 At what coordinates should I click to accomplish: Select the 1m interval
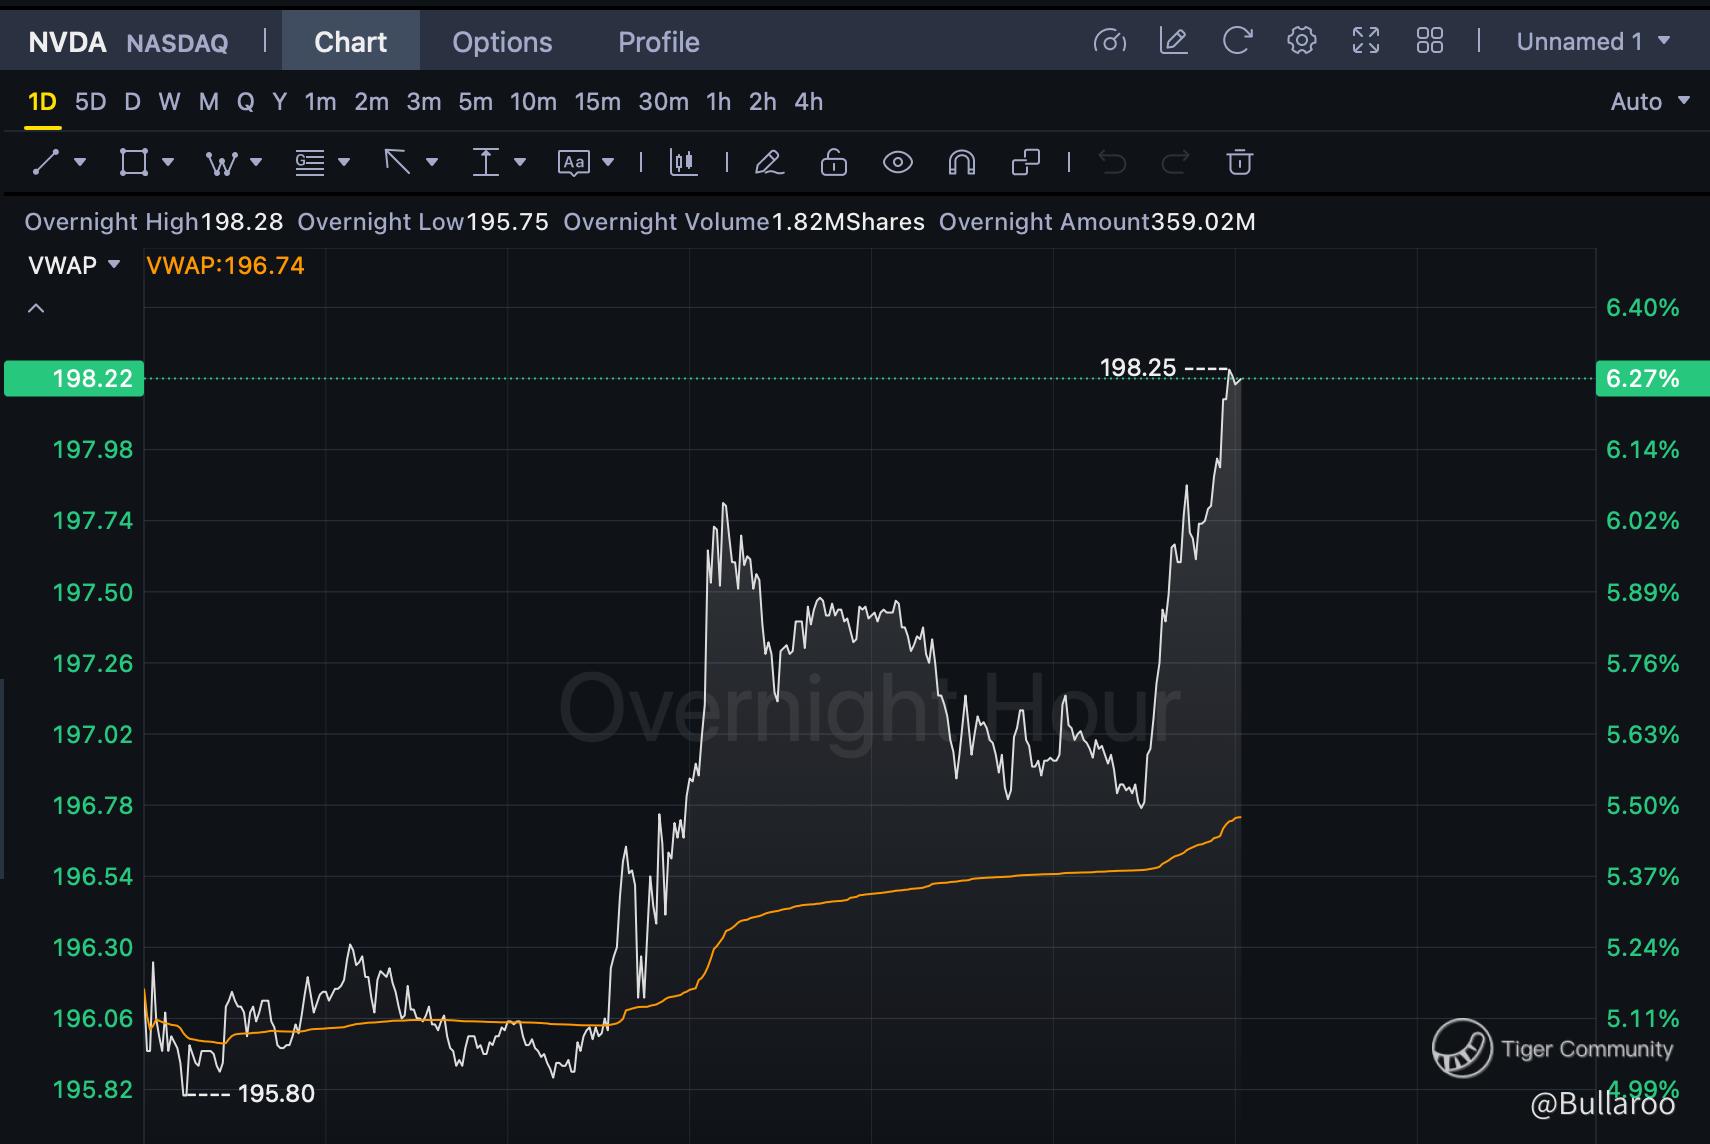[320, 101]
